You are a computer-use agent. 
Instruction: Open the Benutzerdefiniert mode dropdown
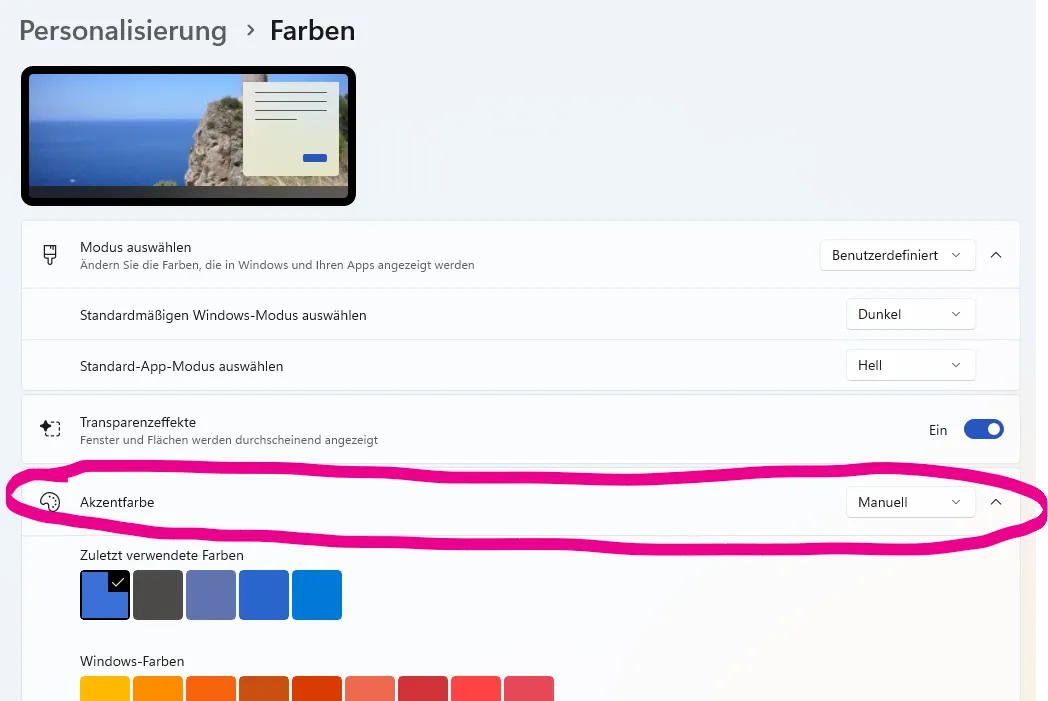tap(897, 255)
